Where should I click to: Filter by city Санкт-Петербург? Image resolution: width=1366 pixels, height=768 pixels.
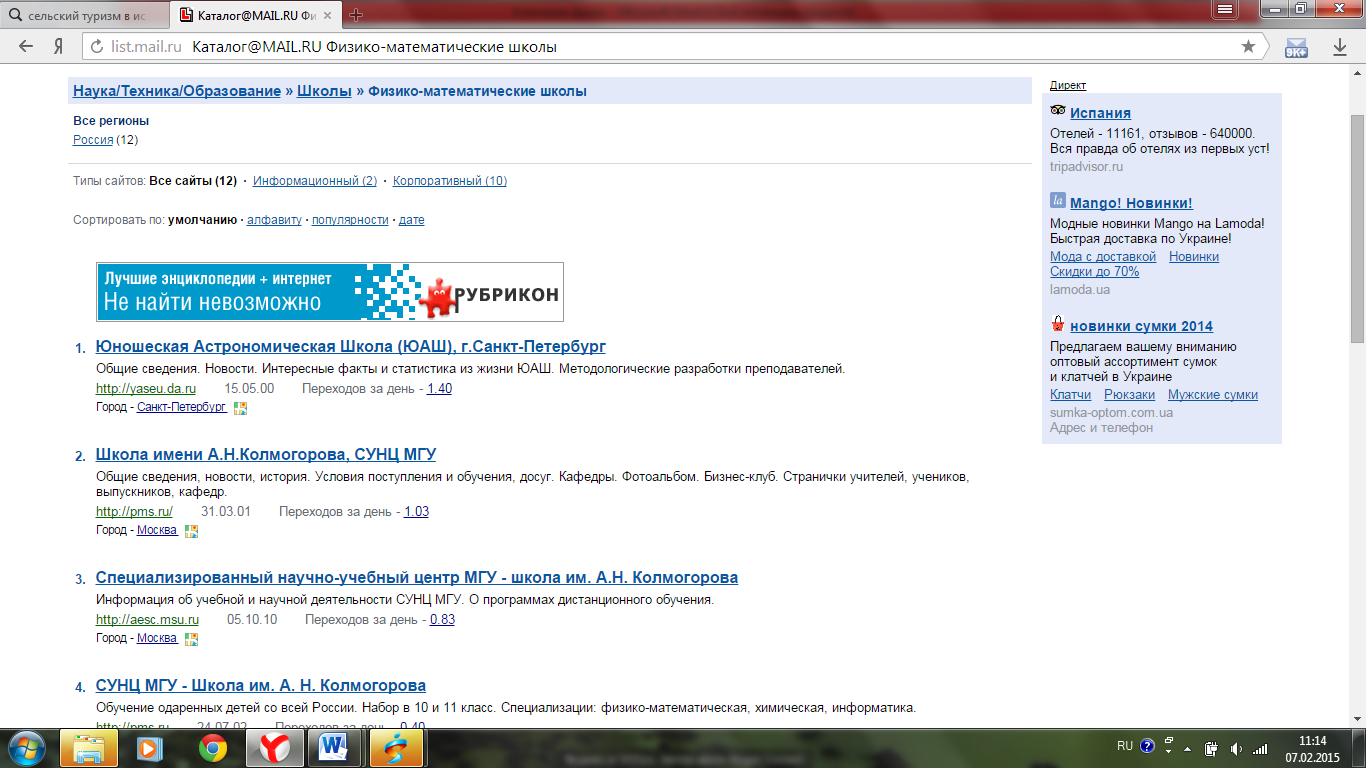click(181, 408)
